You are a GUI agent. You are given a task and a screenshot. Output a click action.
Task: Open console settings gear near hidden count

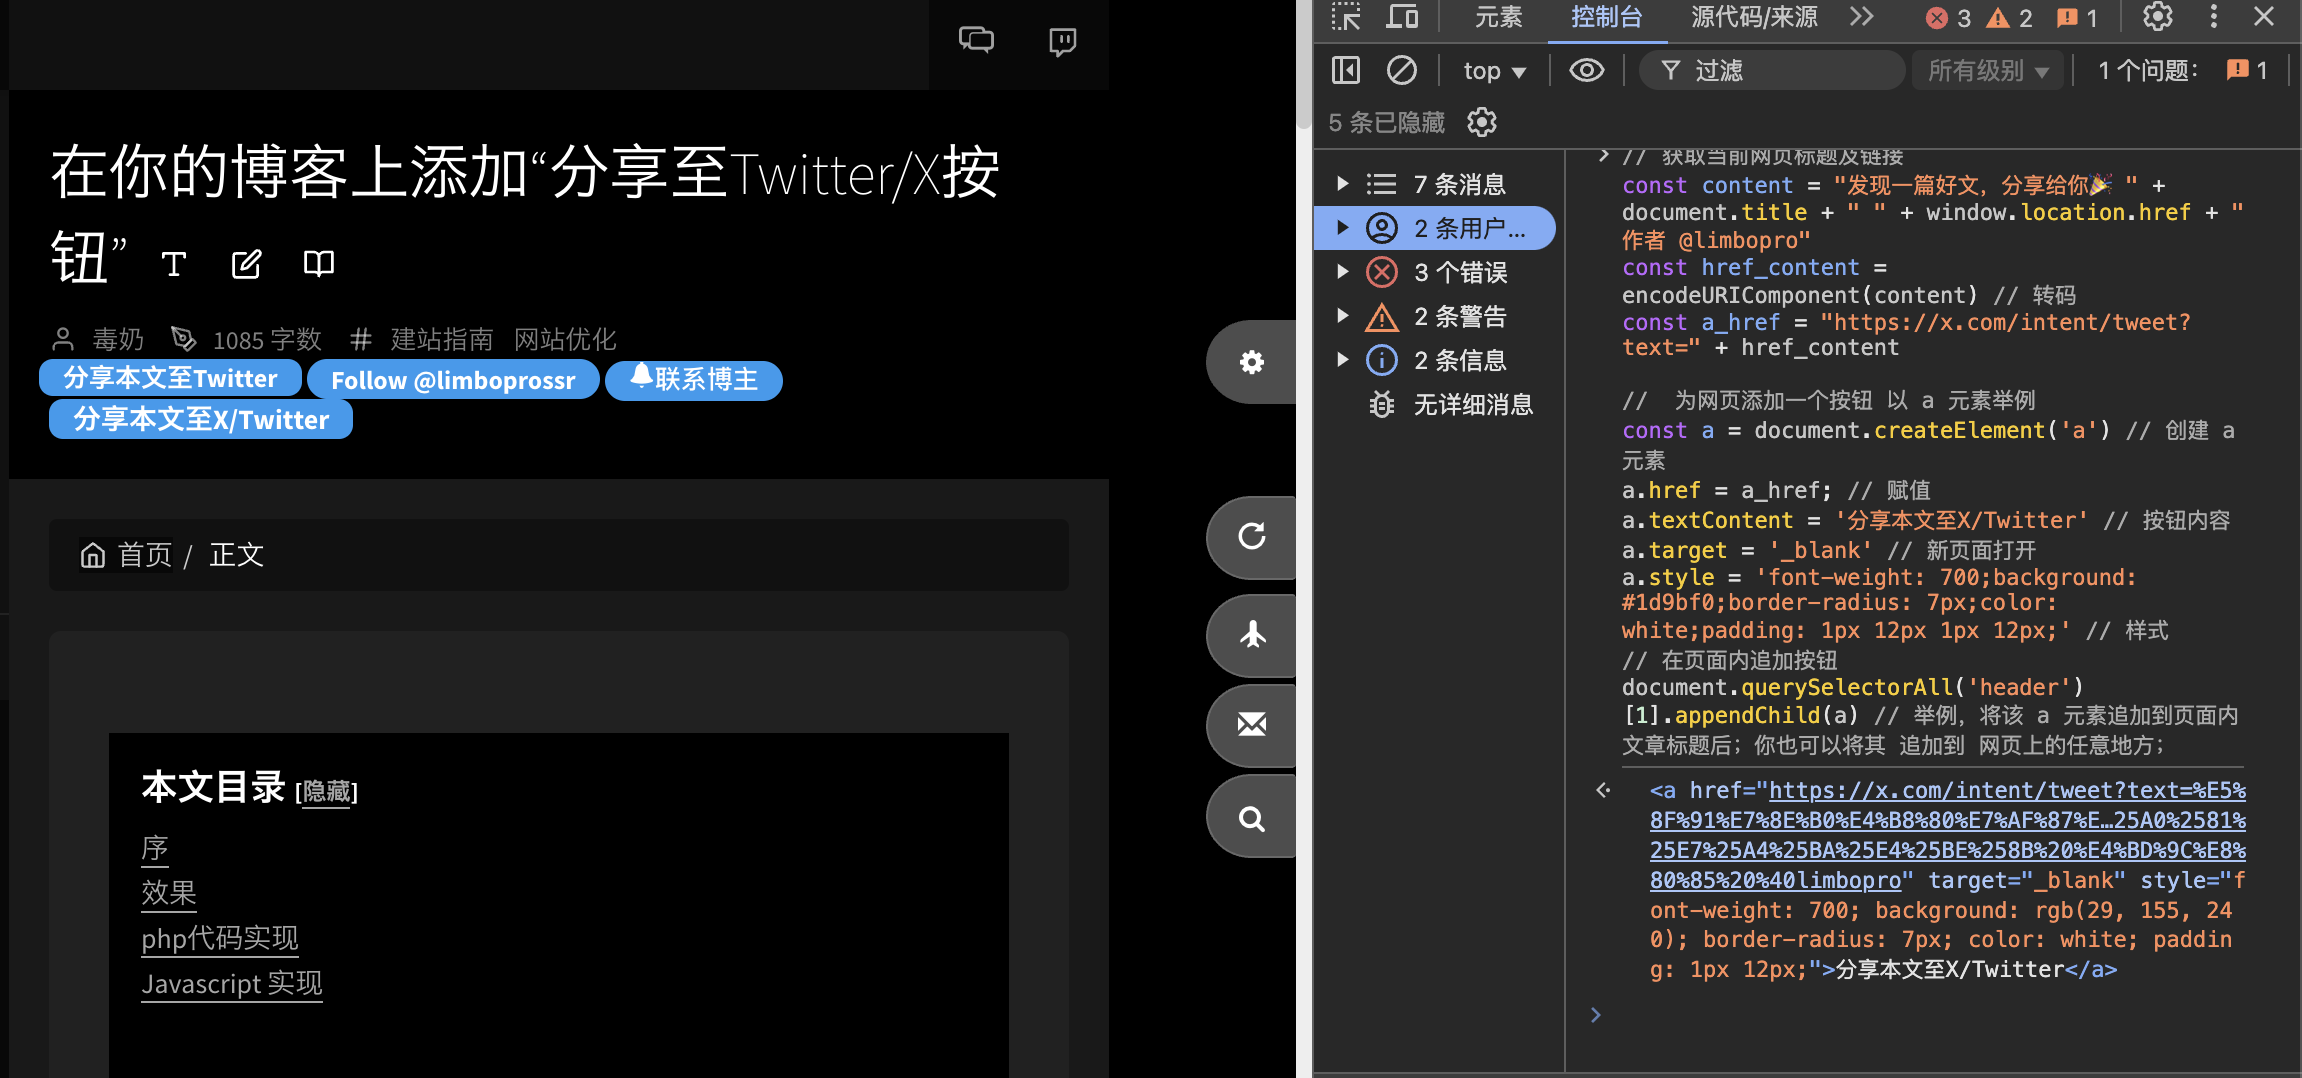pos(1481,122)
